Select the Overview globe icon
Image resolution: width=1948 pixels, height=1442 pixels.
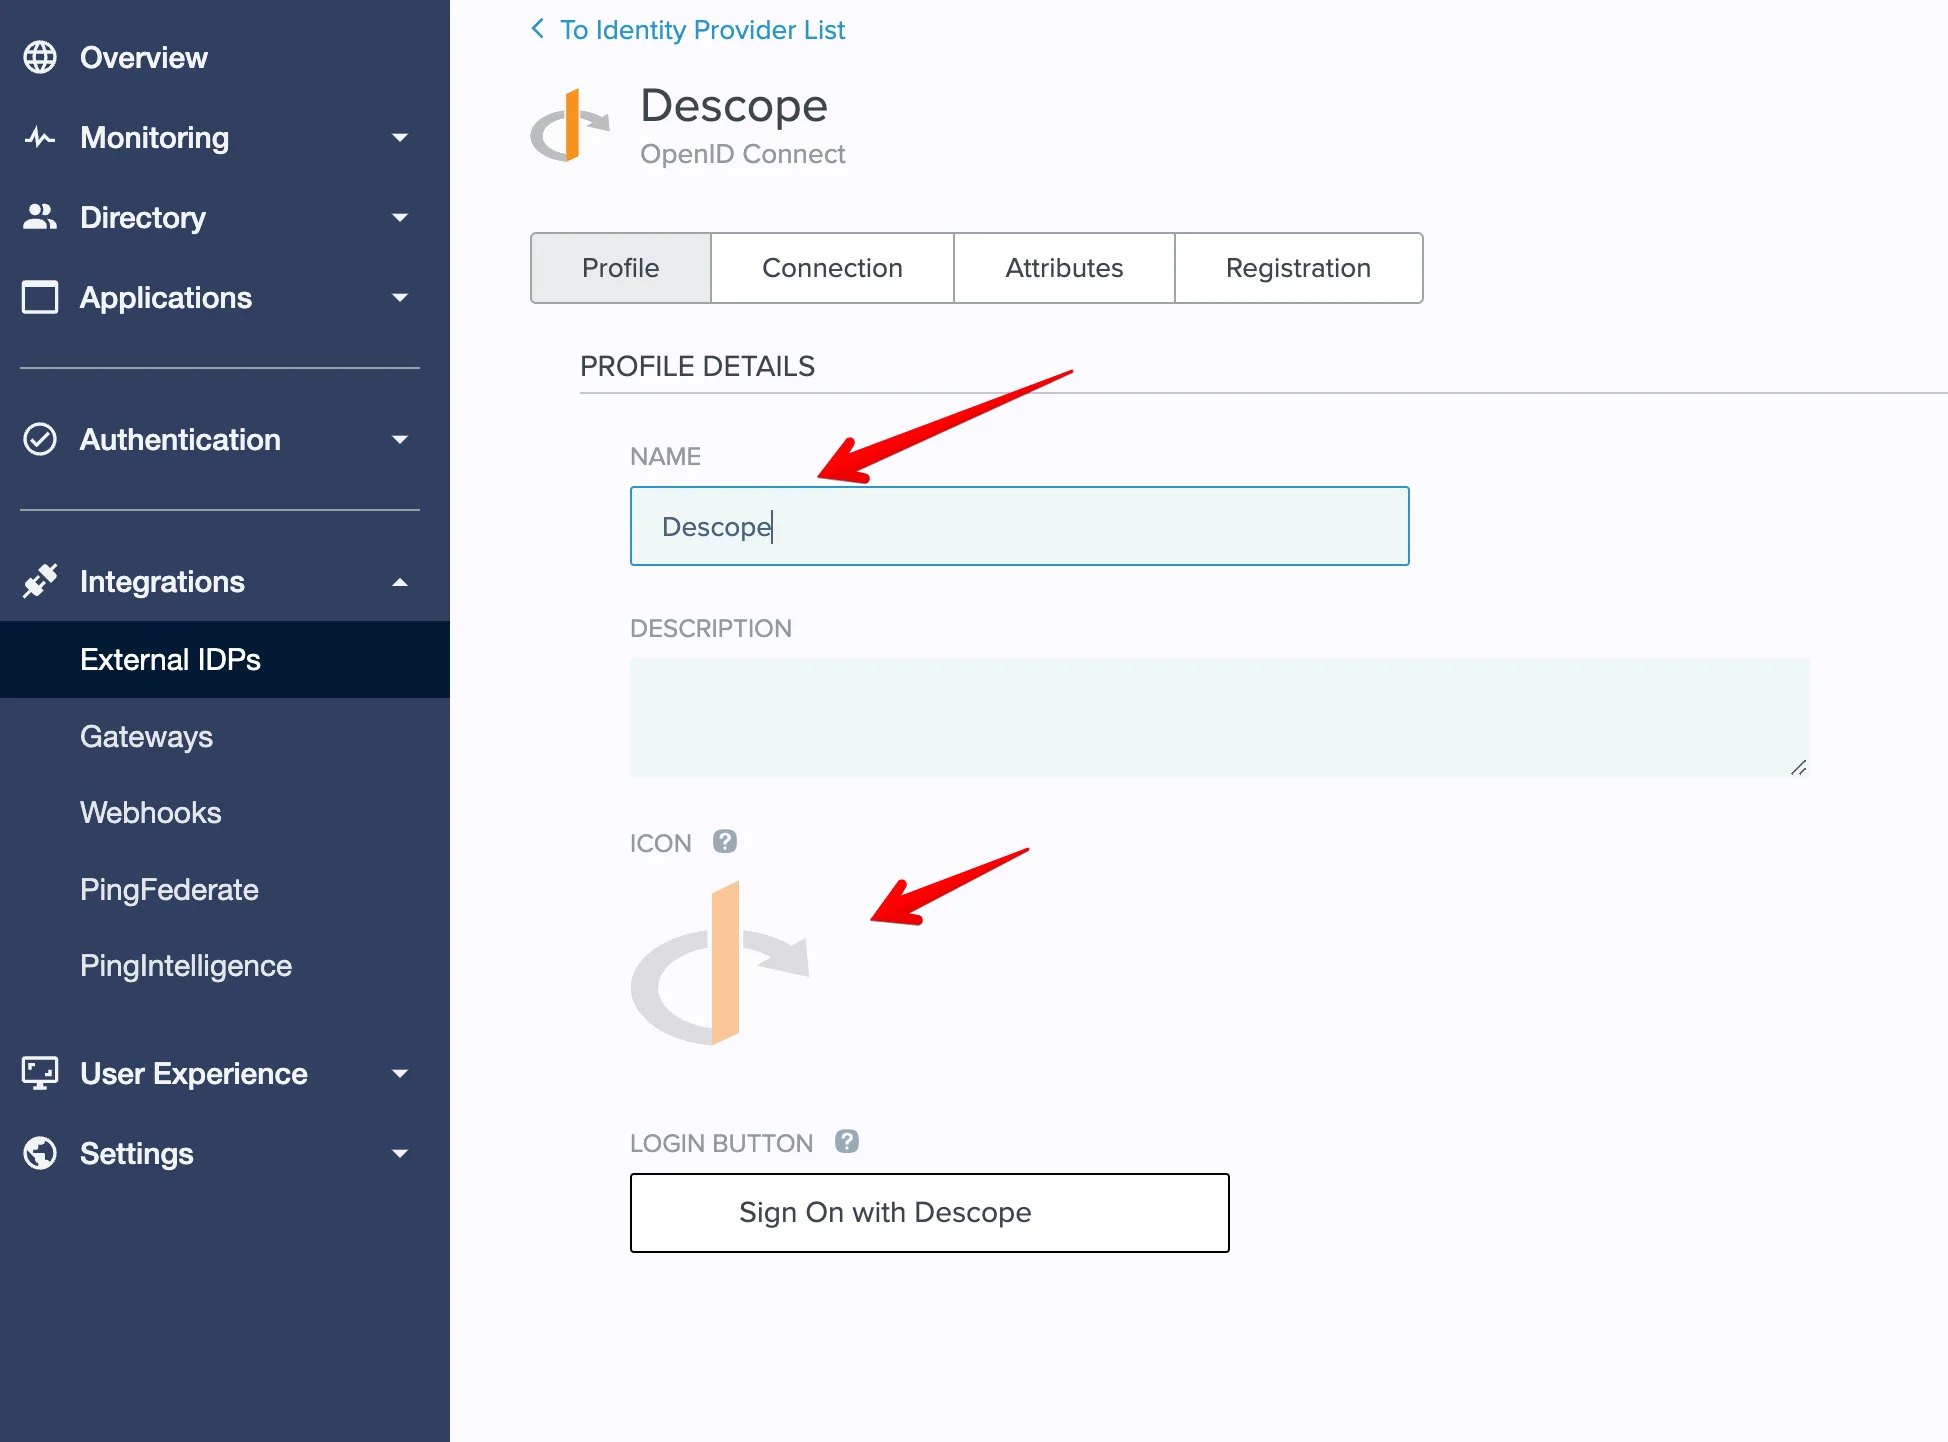(40, 57)
